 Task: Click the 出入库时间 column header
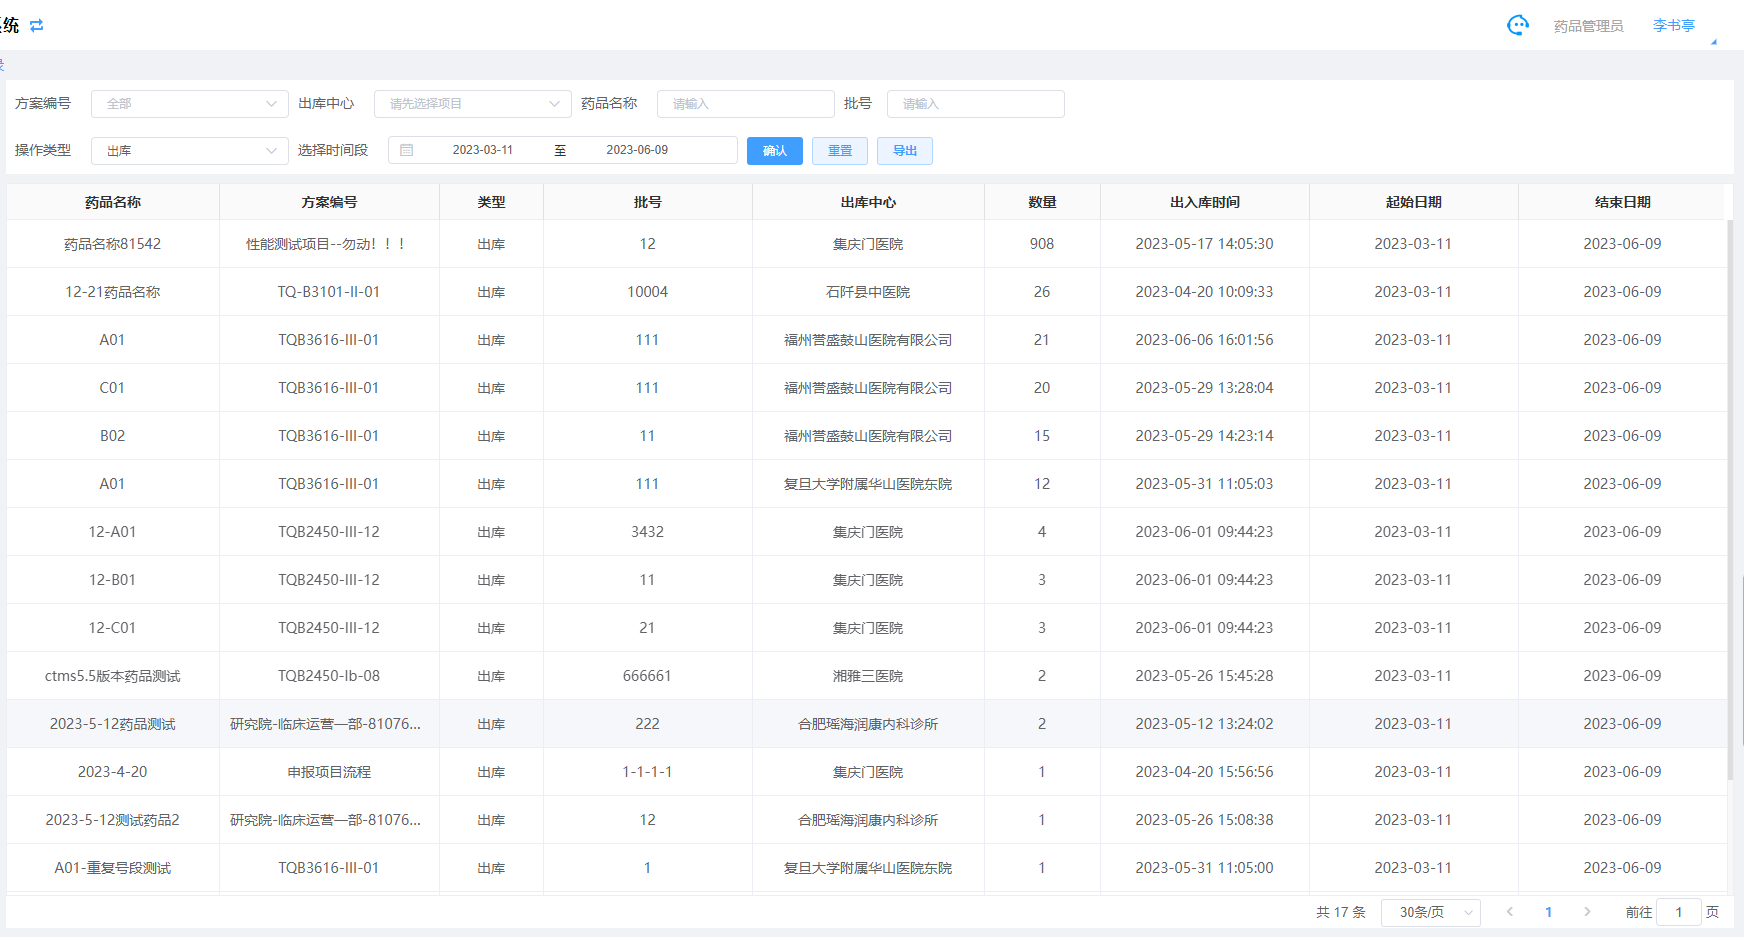click(1205, 202)
